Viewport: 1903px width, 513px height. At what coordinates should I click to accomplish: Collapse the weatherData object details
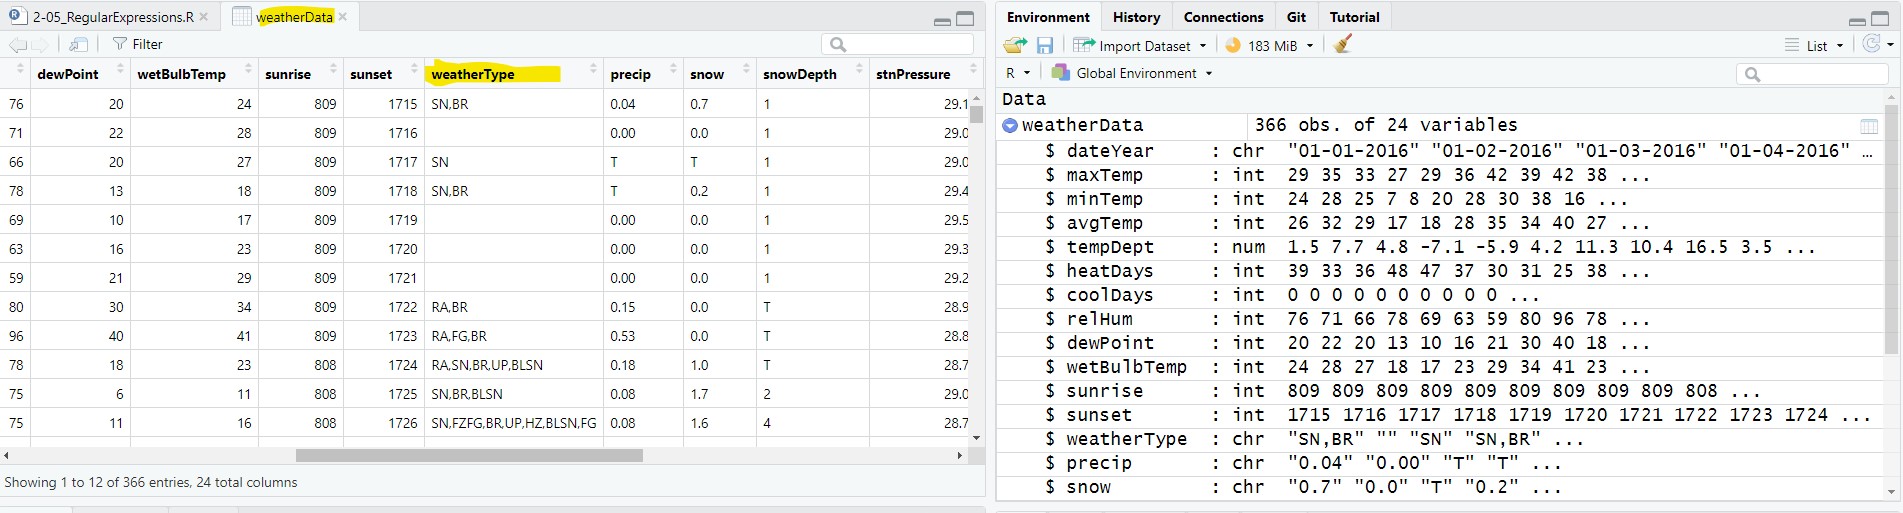[1010, 125]
